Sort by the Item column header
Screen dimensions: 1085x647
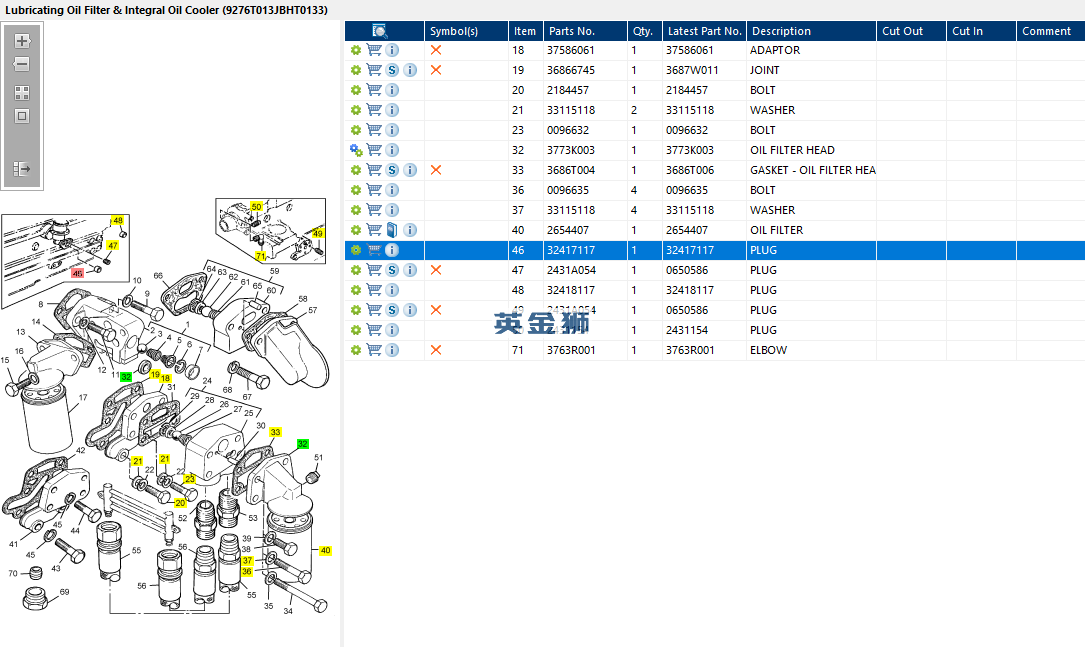coord(526,31)
